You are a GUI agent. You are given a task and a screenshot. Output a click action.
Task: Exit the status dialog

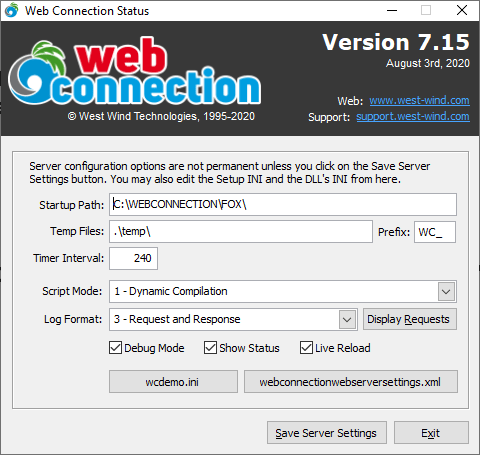point(431,433)
